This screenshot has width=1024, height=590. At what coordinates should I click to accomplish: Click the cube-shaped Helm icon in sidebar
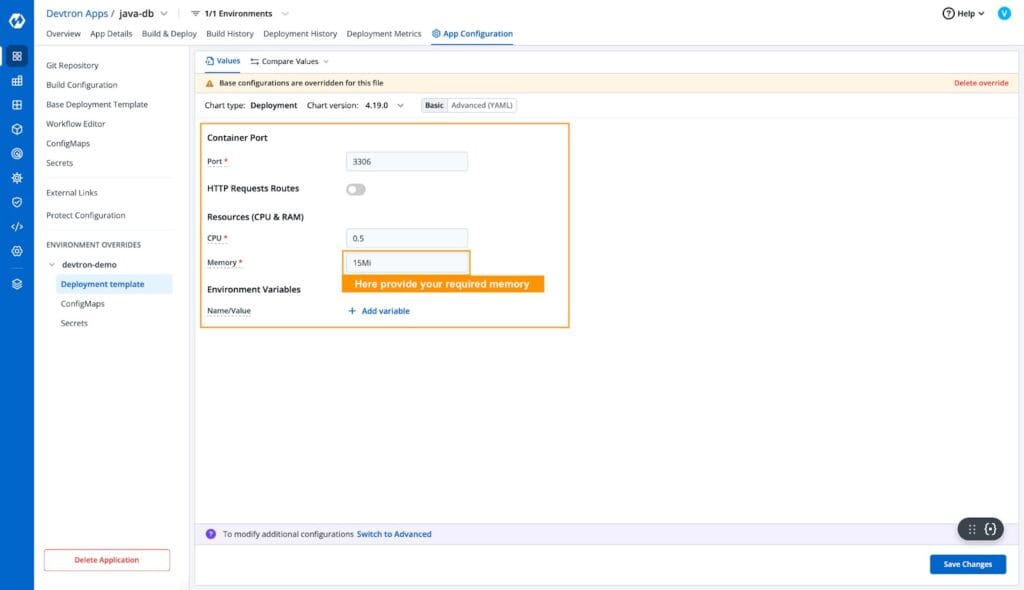tap(15, 128)
